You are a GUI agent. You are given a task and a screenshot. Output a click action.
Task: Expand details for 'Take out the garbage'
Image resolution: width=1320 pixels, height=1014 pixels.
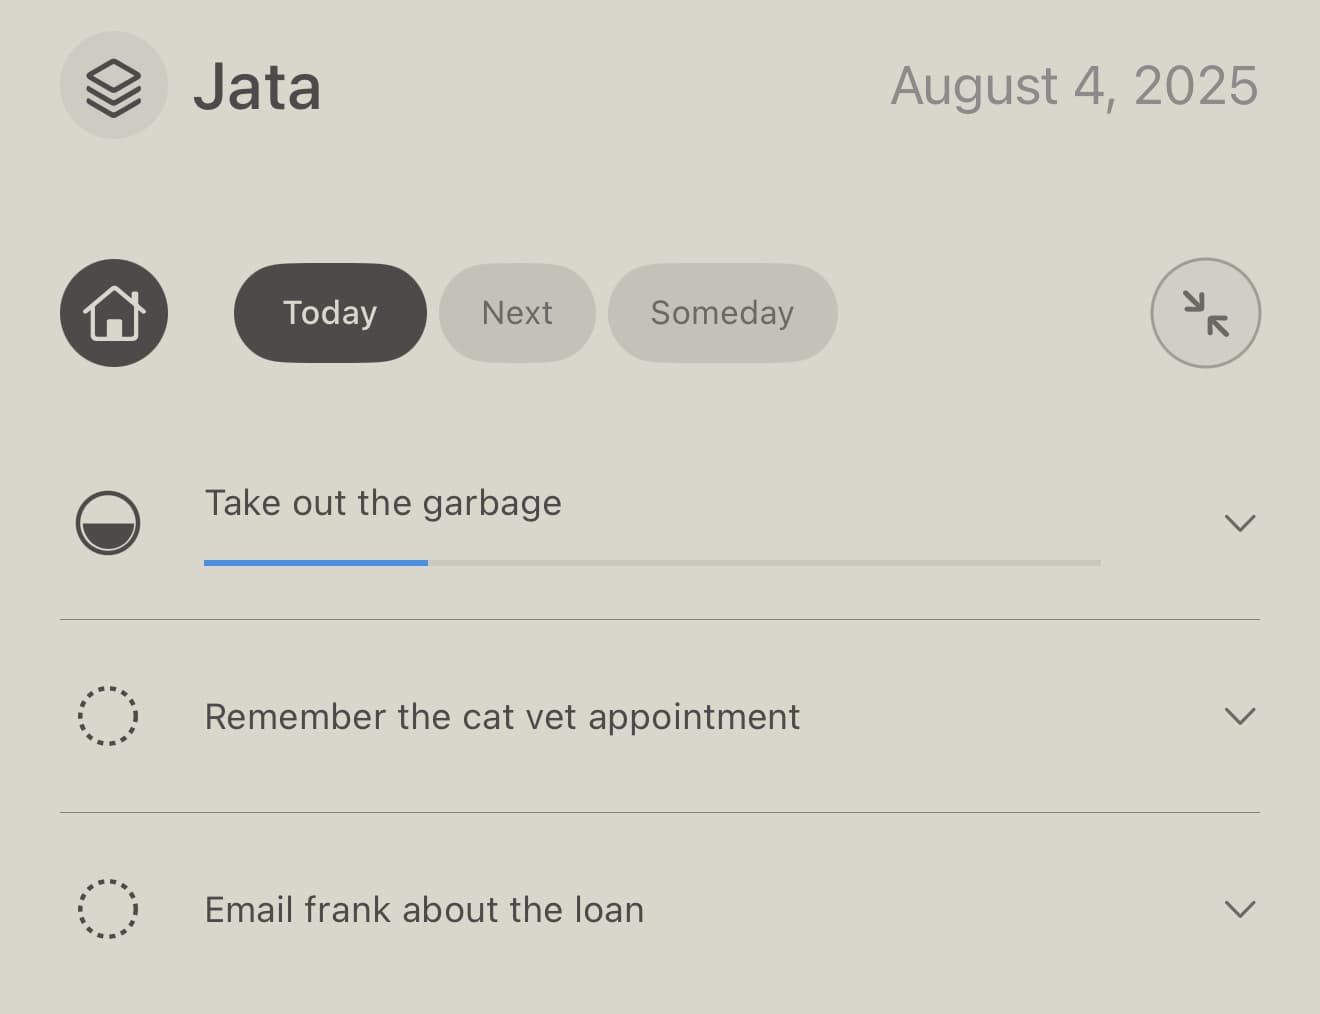coord(1240,522)
